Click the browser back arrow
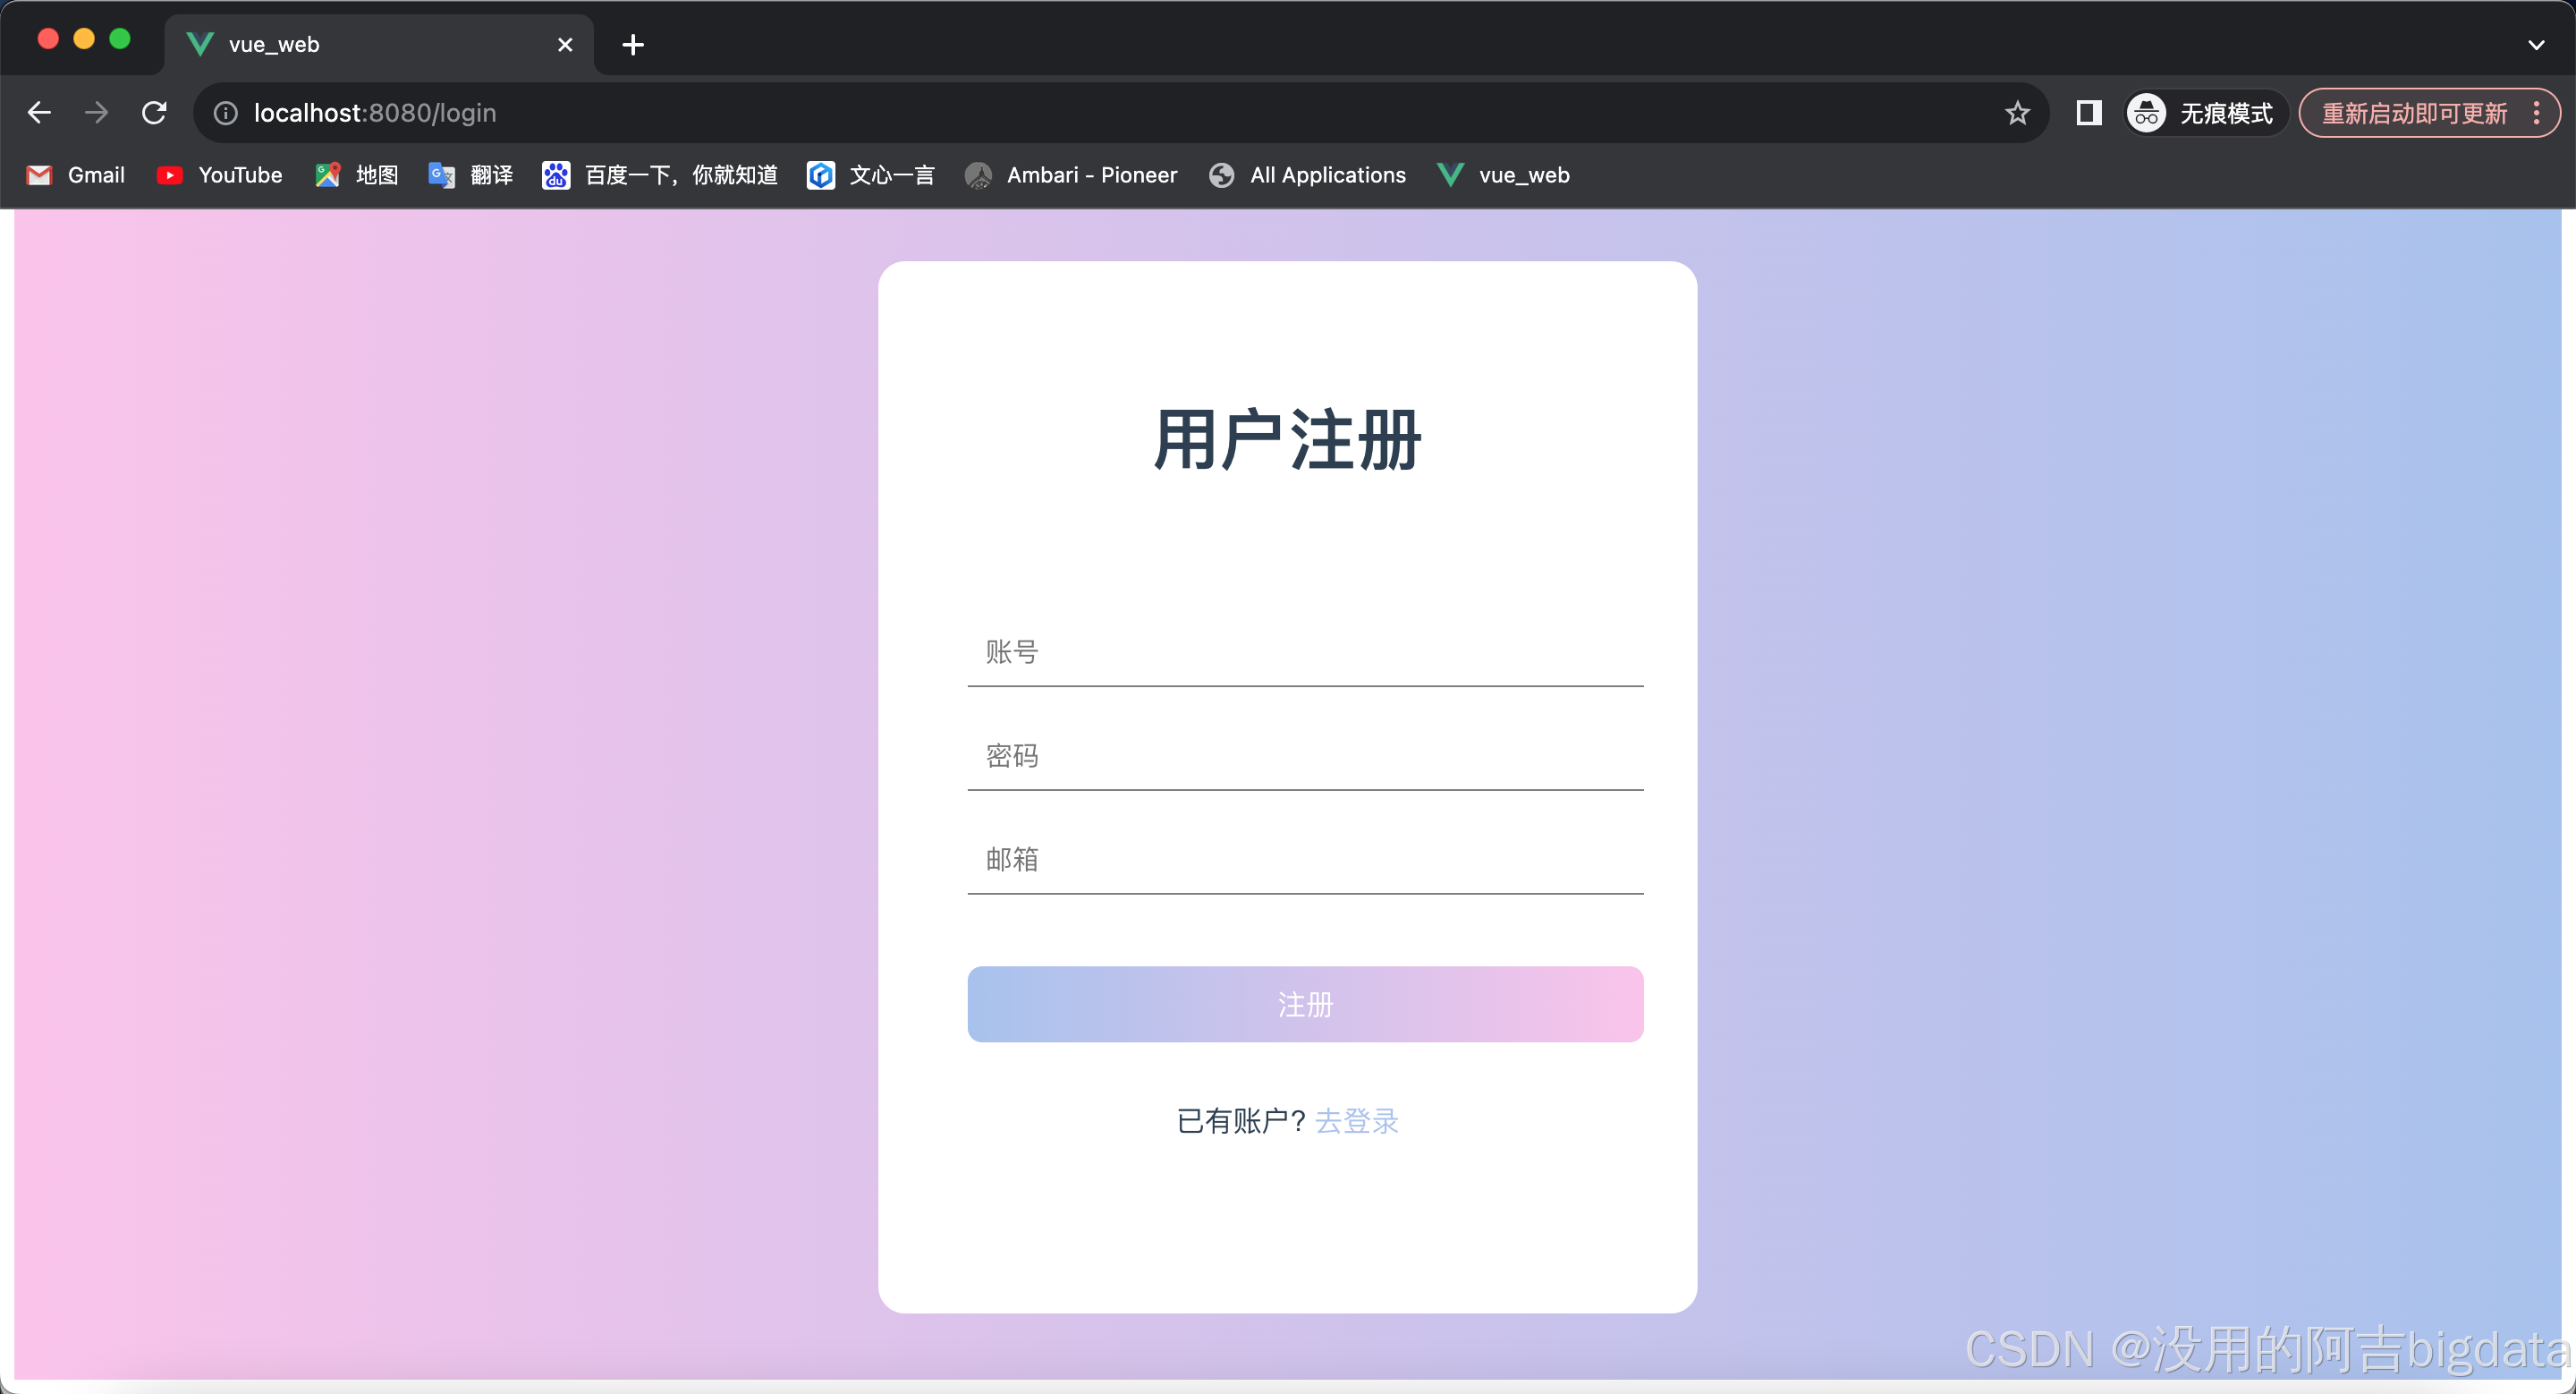This screenshot has width=2576, height=1394. (x=39, y=113)
